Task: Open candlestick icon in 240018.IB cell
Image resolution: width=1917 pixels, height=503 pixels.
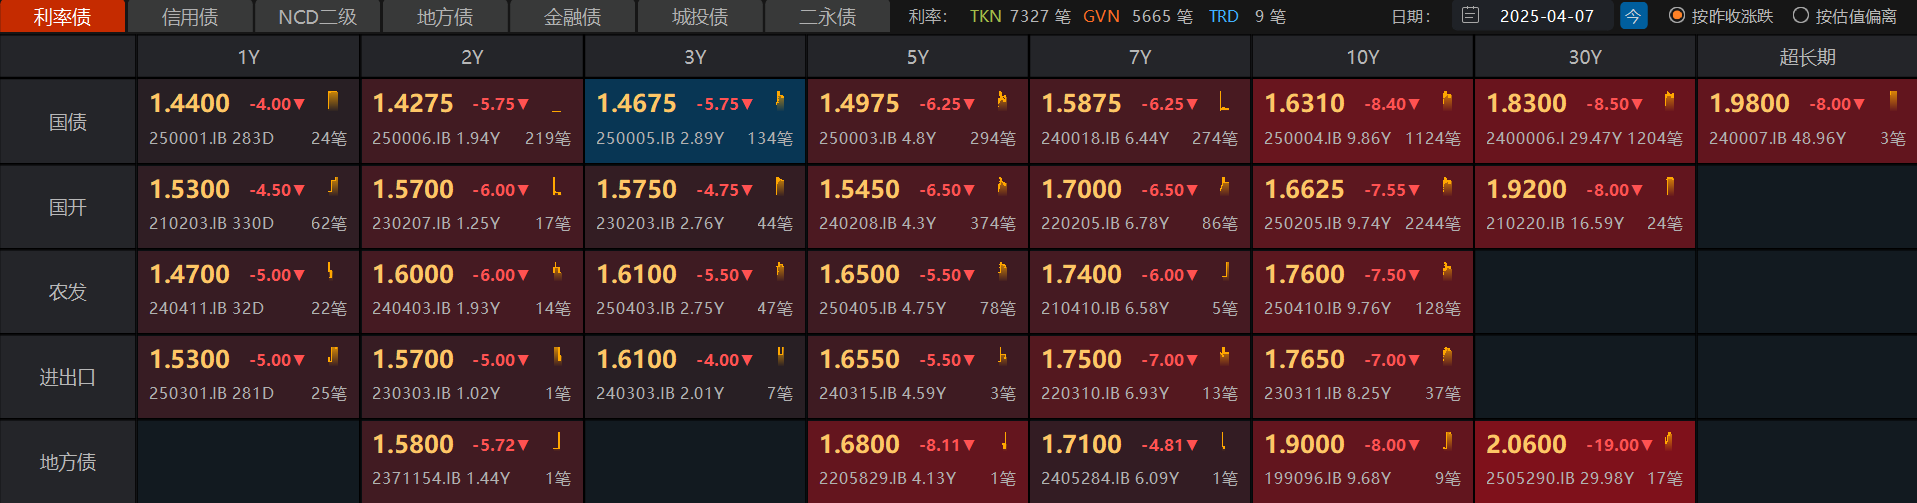Action: point(1224,101)
